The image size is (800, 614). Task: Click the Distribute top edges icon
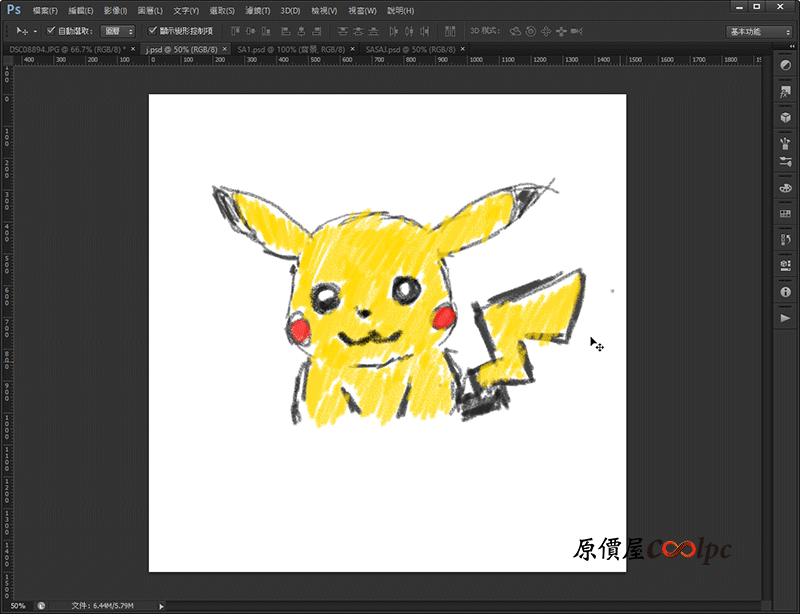pyautogui.click(x=343, y=31)
